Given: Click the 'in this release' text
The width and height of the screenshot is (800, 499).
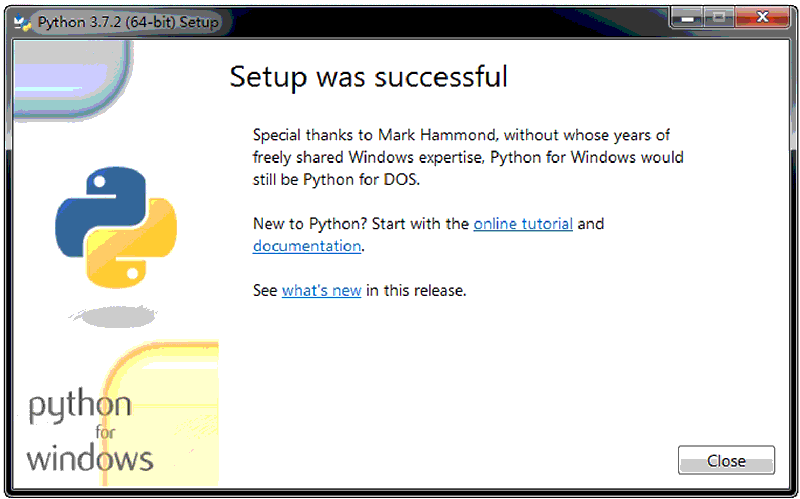Looking at the screenshot, I should (416, 290).
